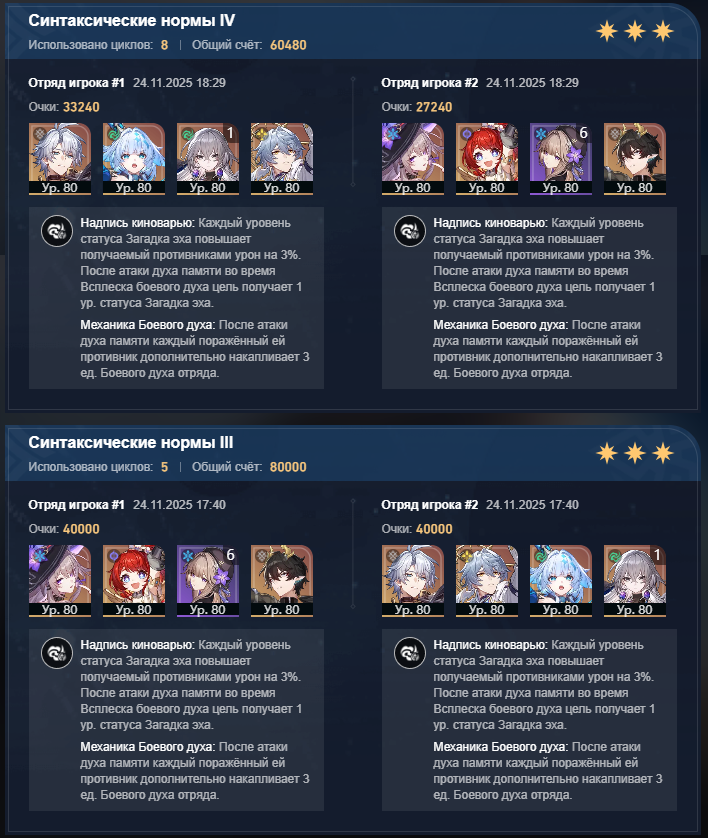Select the purple-background character with badge 6 in нормы III
Viewport: 708px width, 838px height.
(x=208, y=581)
